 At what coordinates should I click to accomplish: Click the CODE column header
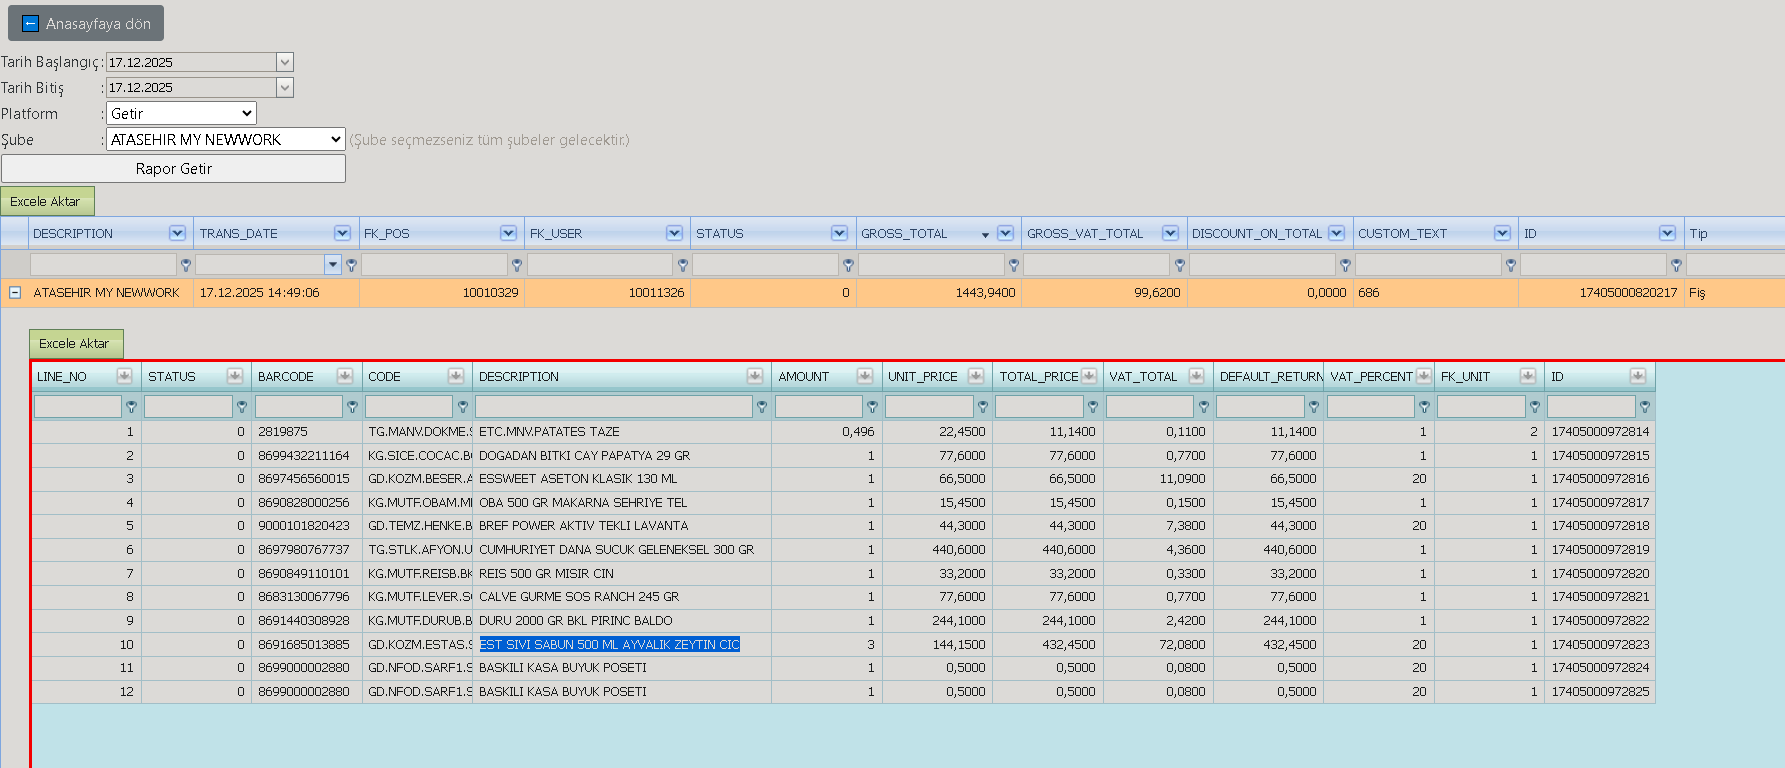pos(384,377)
